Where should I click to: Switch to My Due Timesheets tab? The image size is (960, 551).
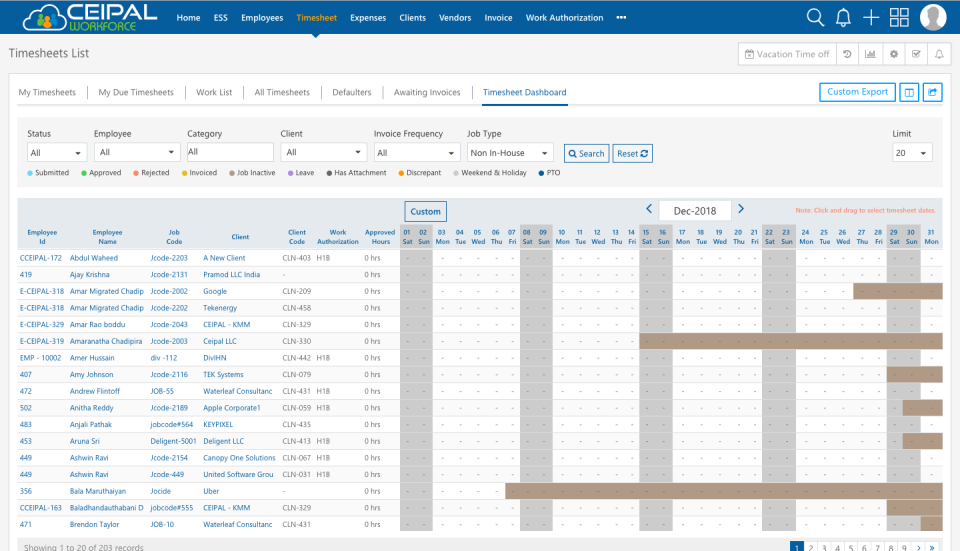pos(136,92)
